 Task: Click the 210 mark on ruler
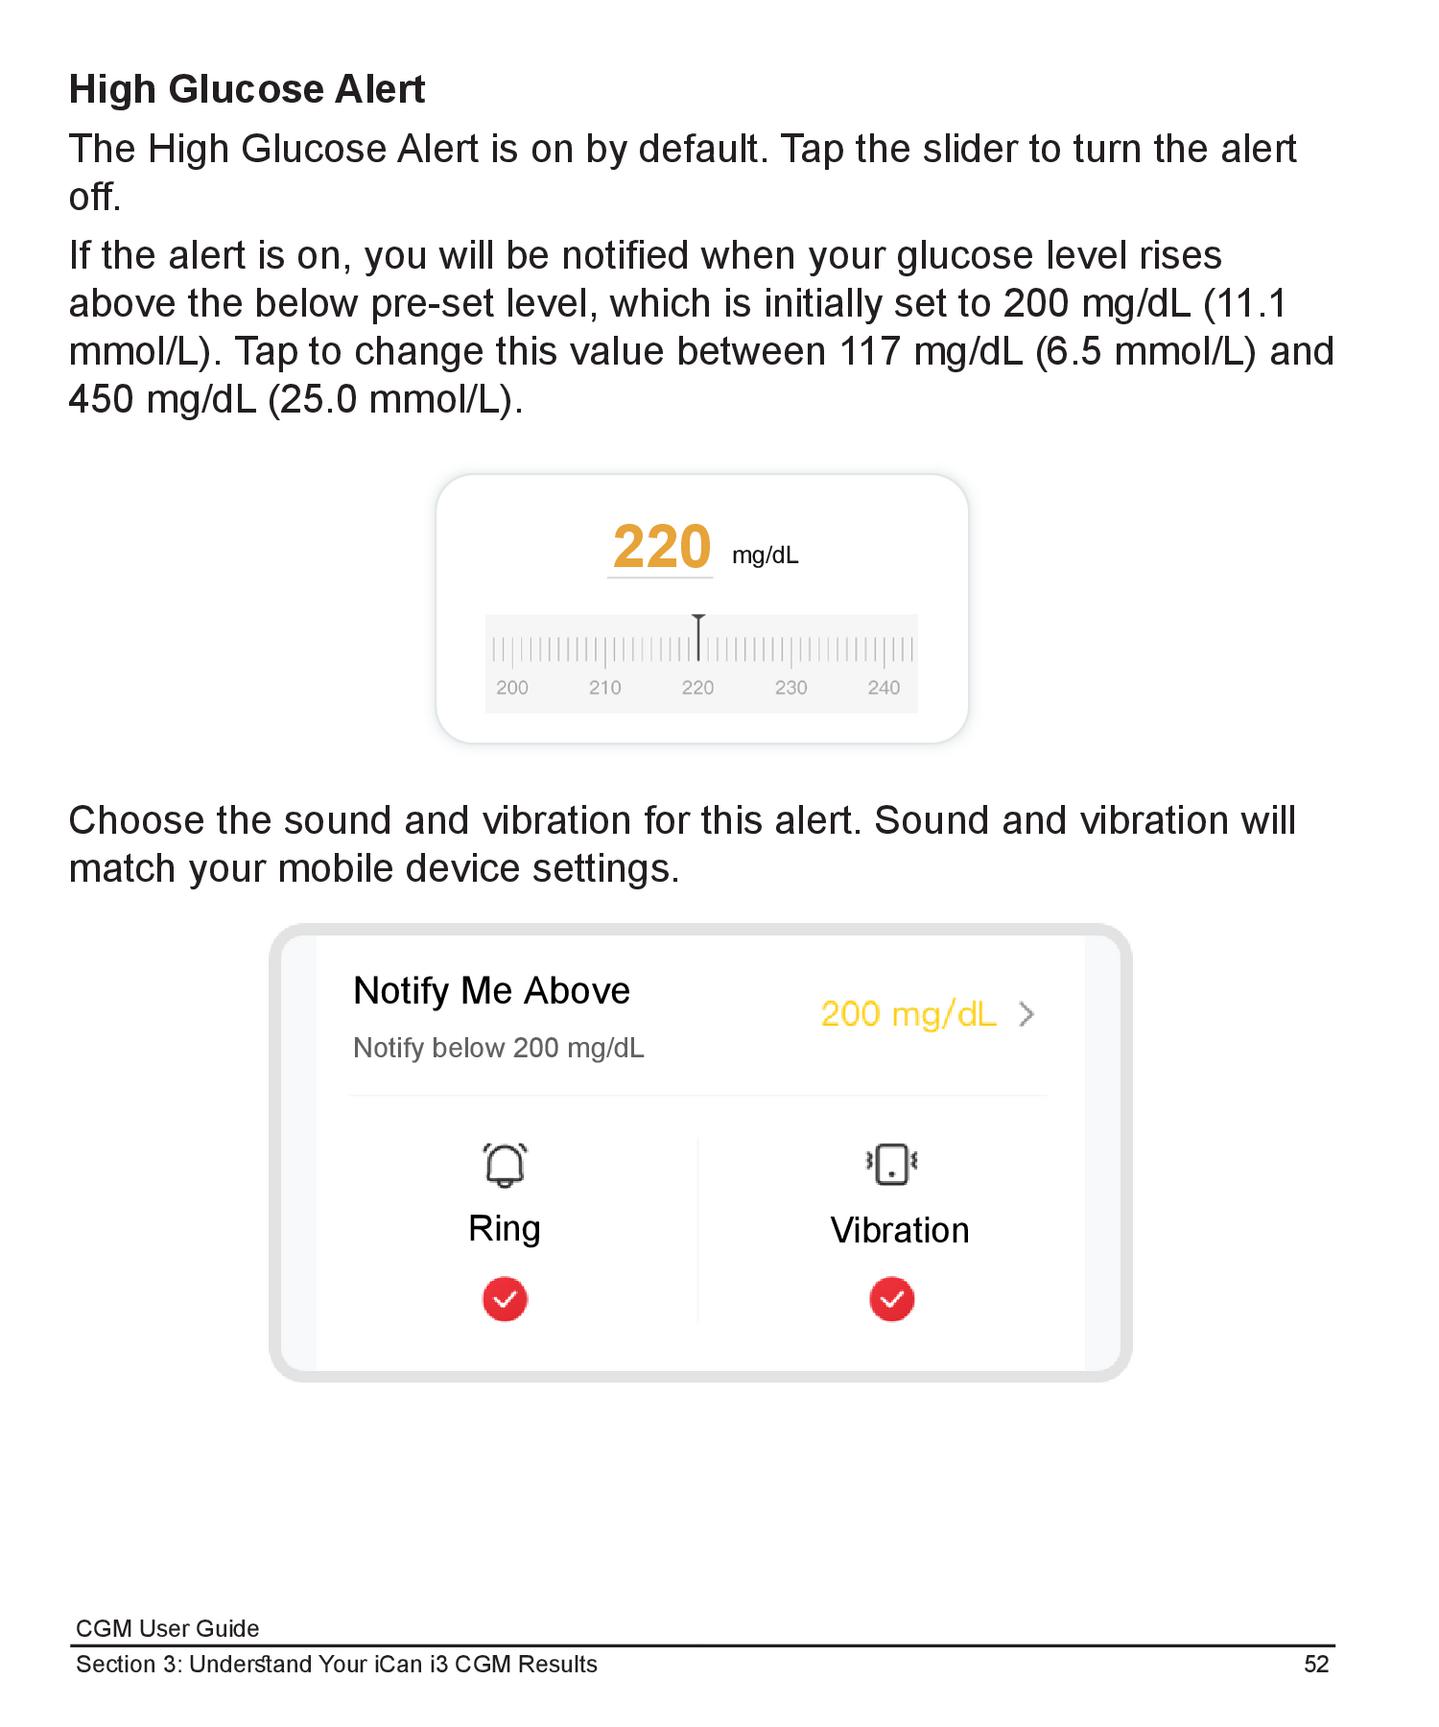coord(605,687)
